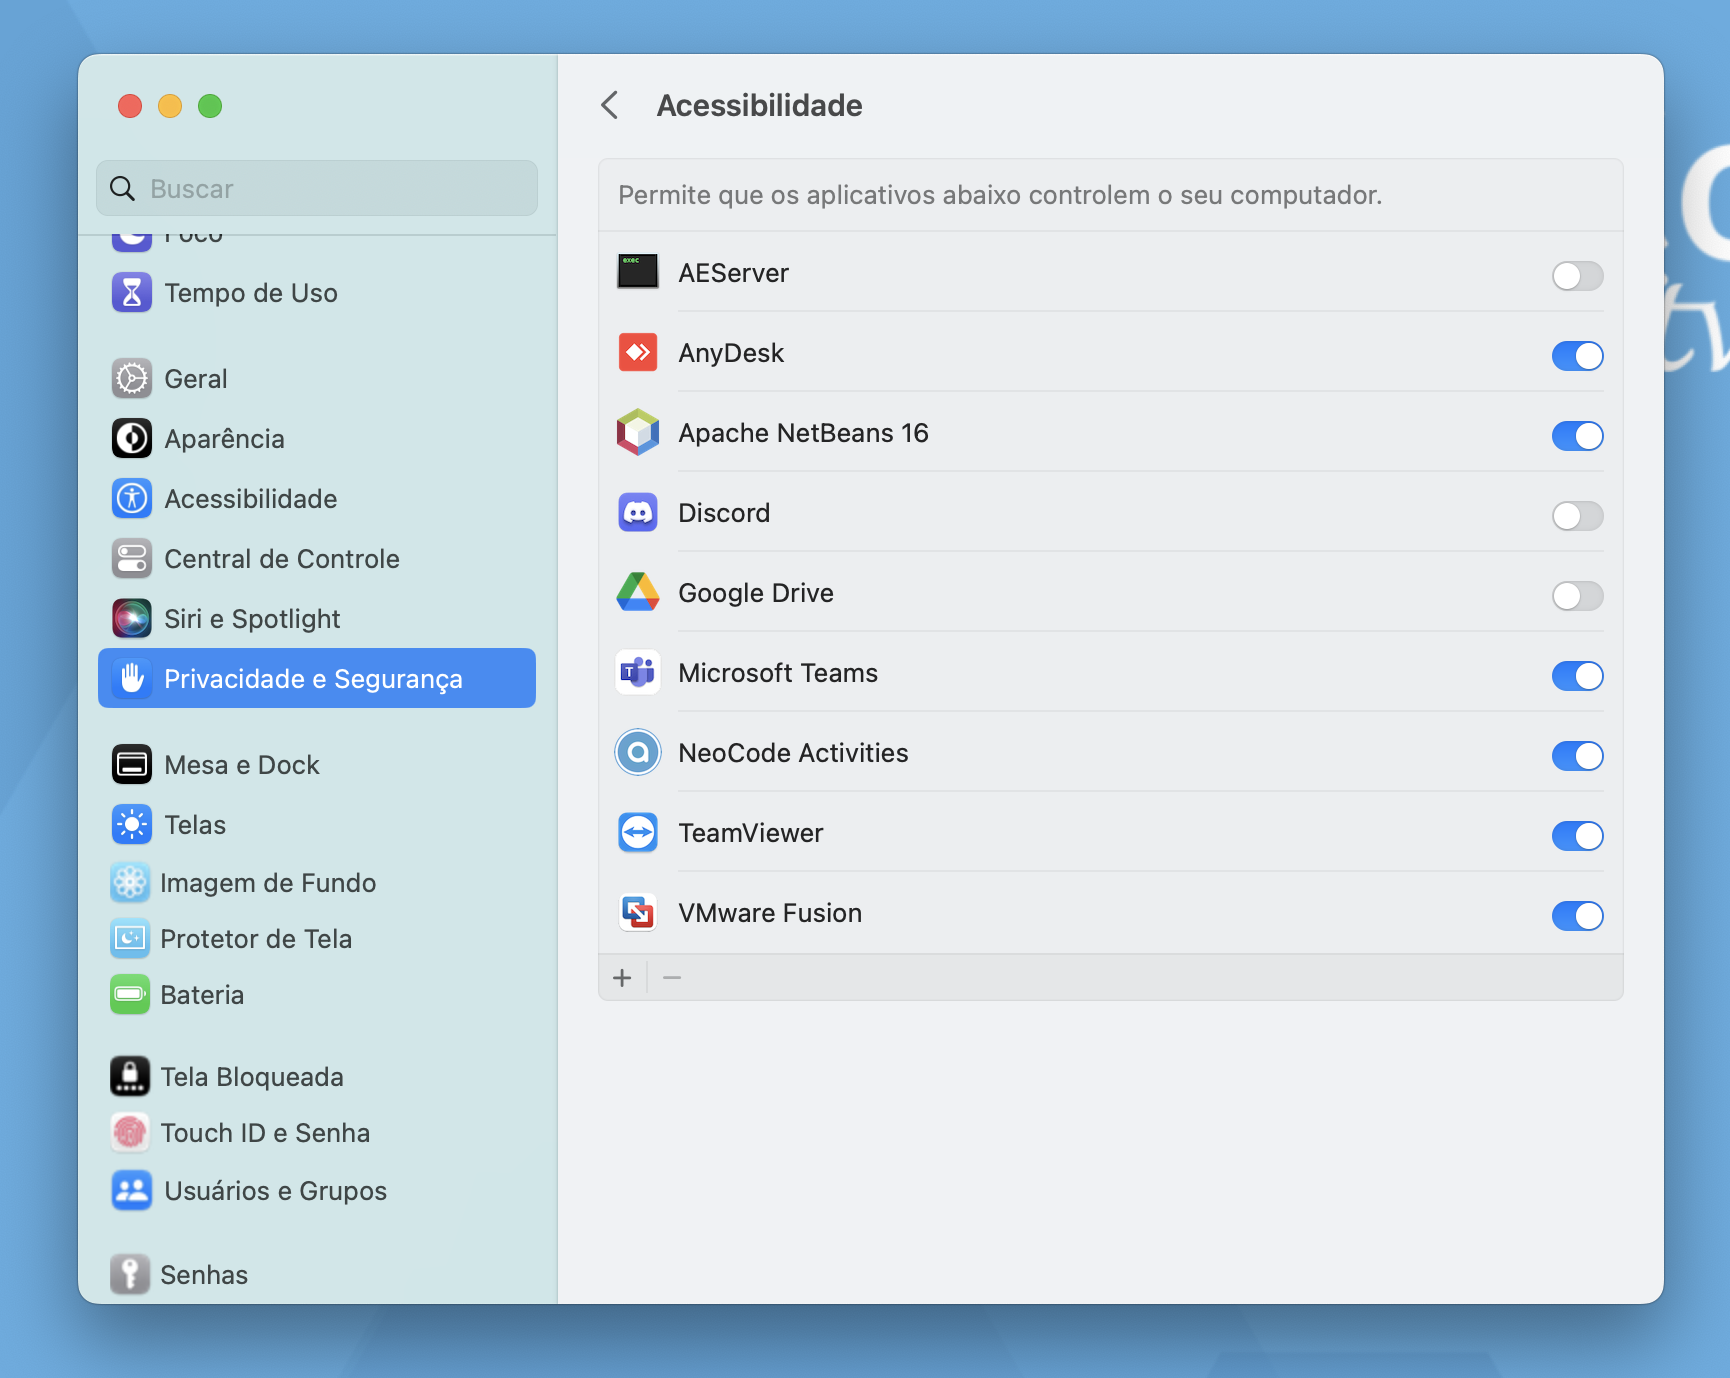1730x1378 pixels.
Task: Click the Tela Bloqueada lock icon
Action: [130, 1076]
